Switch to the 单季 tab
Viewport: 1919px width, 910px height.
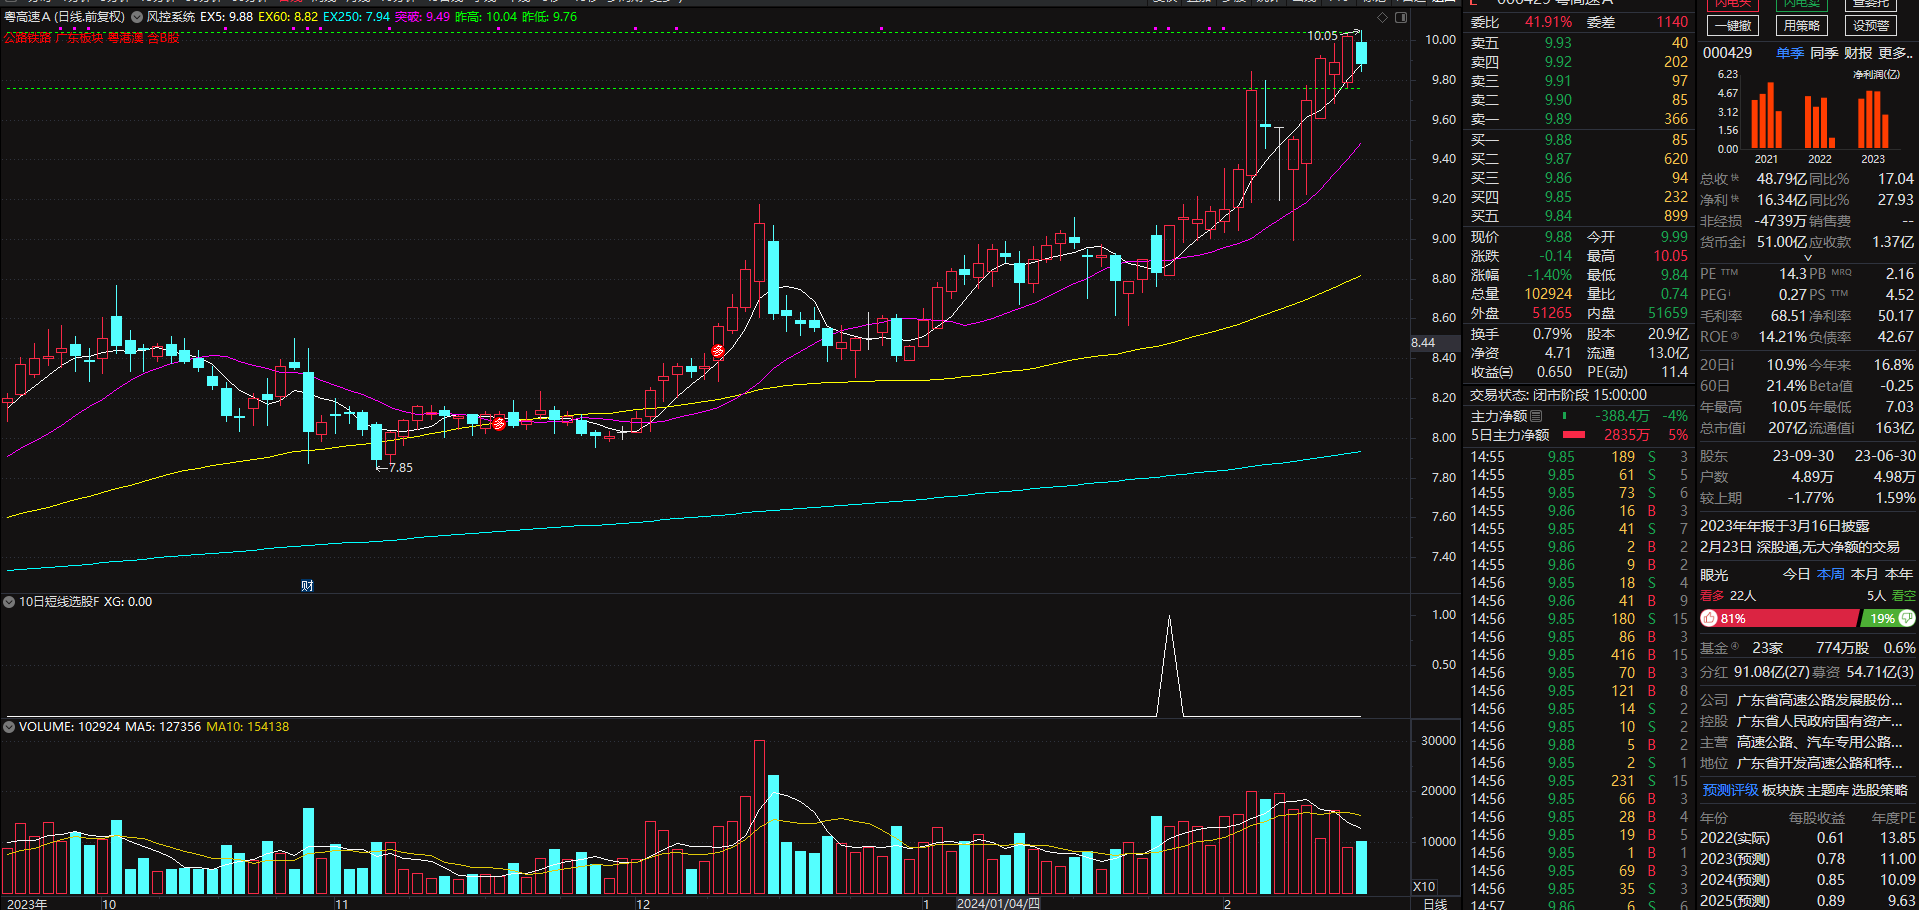[x=1790, y=53]
